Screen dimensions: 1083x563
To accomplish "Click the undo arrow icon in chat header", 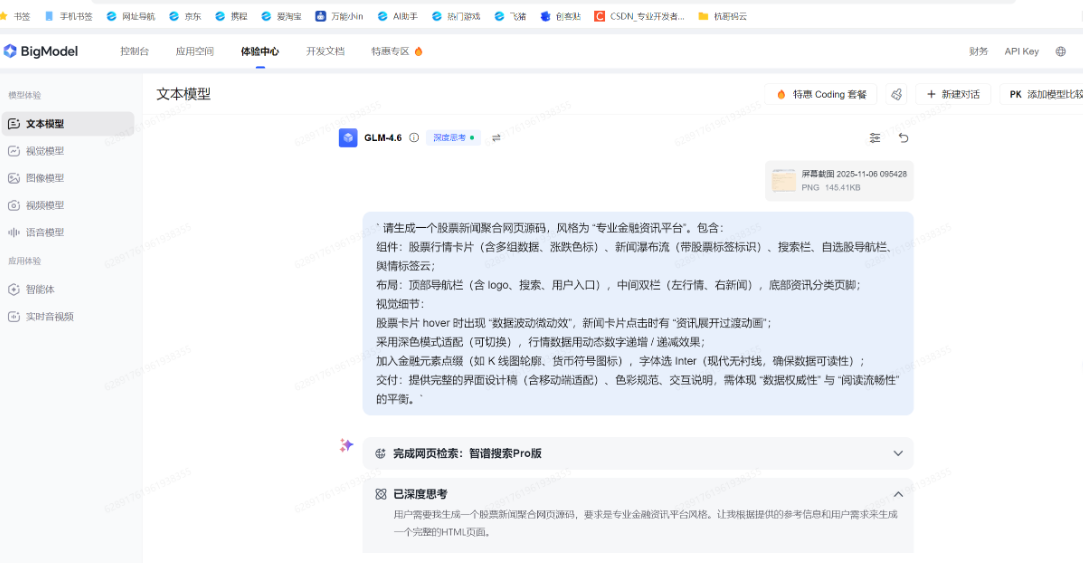I will [x=903, y=138].
